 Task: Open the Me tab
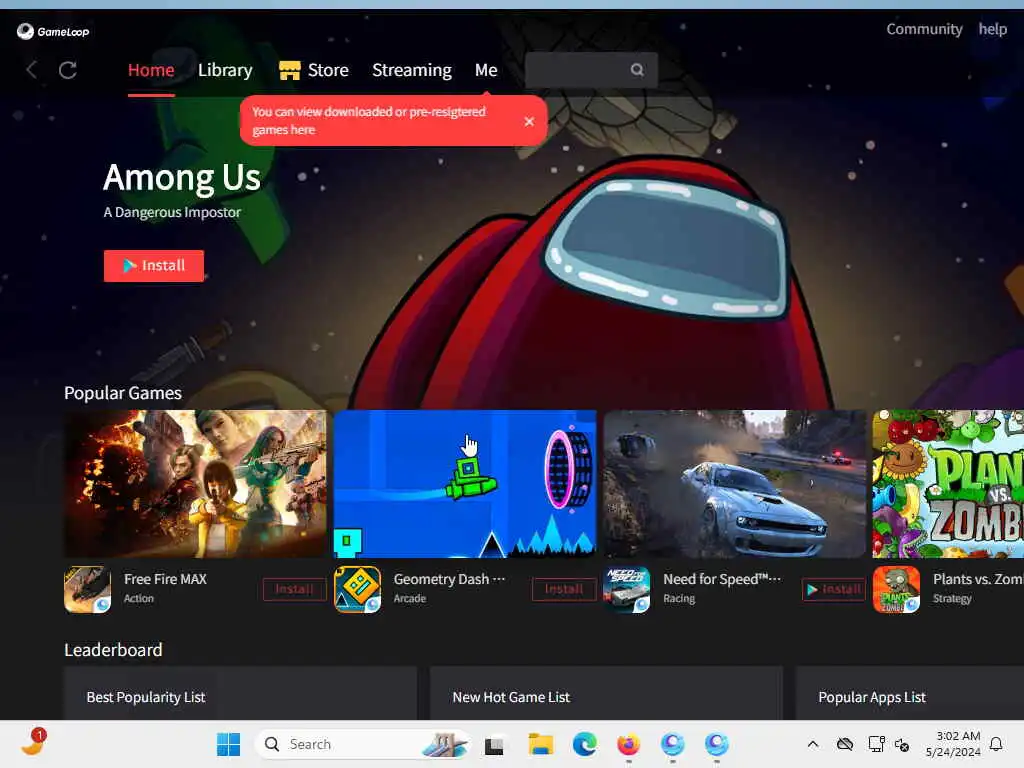pos(486,70)
